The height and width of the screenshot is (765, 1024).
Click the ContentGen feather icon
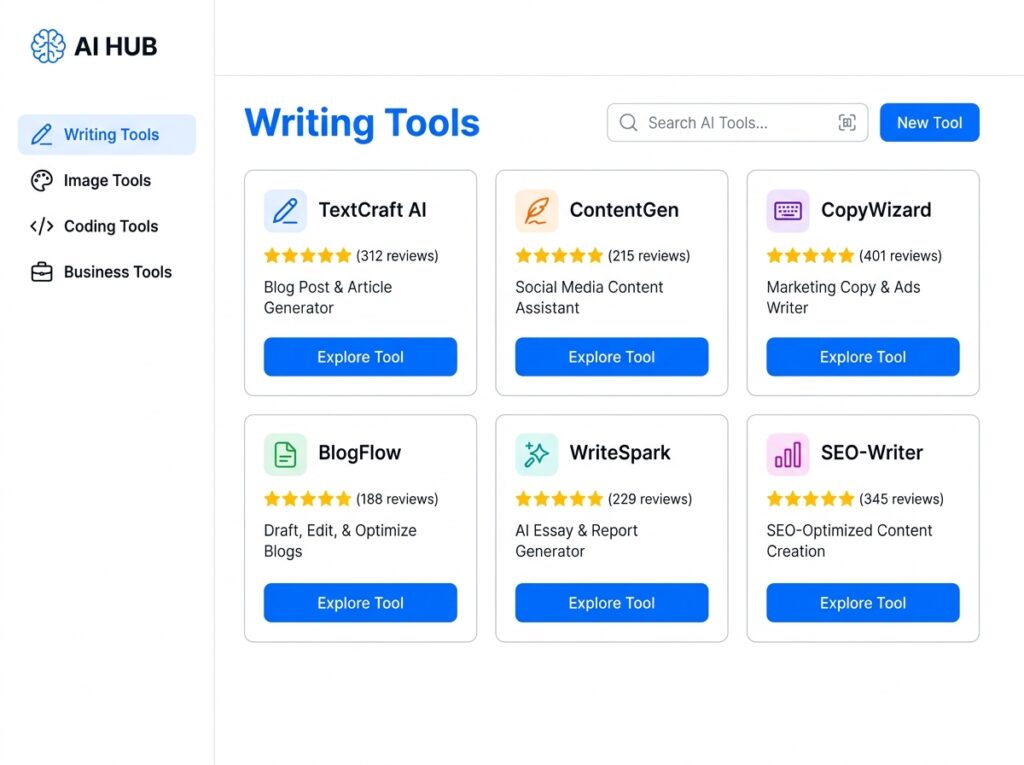tap(537, 211)
